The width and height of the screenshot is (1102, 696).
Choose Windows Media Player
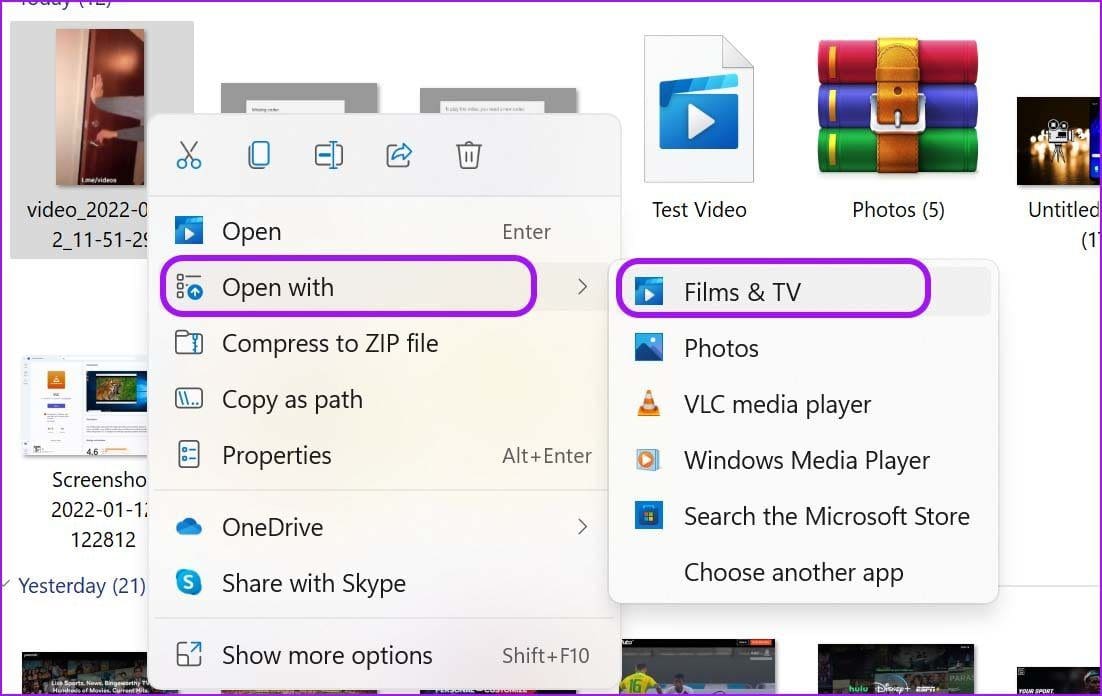(803, 460)
